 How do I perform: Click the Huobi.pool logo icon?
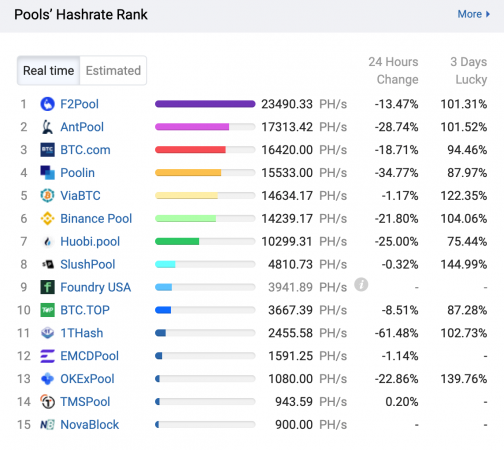47,242
